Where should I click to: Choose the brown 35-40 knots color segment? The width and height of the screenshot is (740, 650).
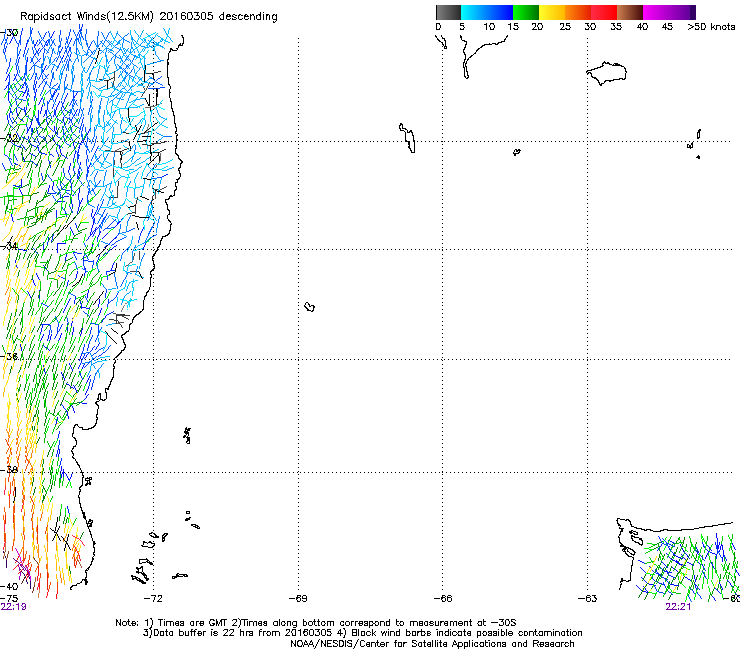tap(630, 12)
